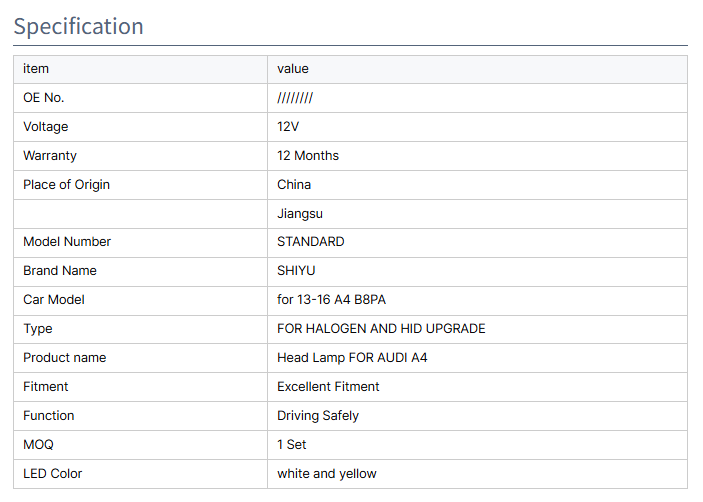Click the Jiangsu value cell
The image size is (703, 502).
300,214
